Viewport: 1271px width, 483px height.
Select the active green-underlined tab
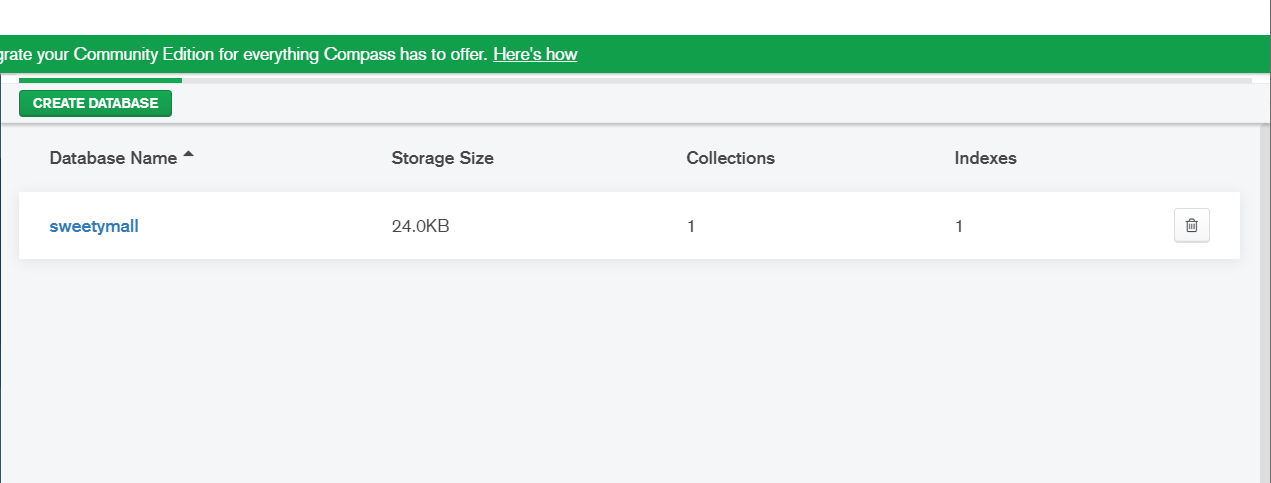tap(100, 79)
